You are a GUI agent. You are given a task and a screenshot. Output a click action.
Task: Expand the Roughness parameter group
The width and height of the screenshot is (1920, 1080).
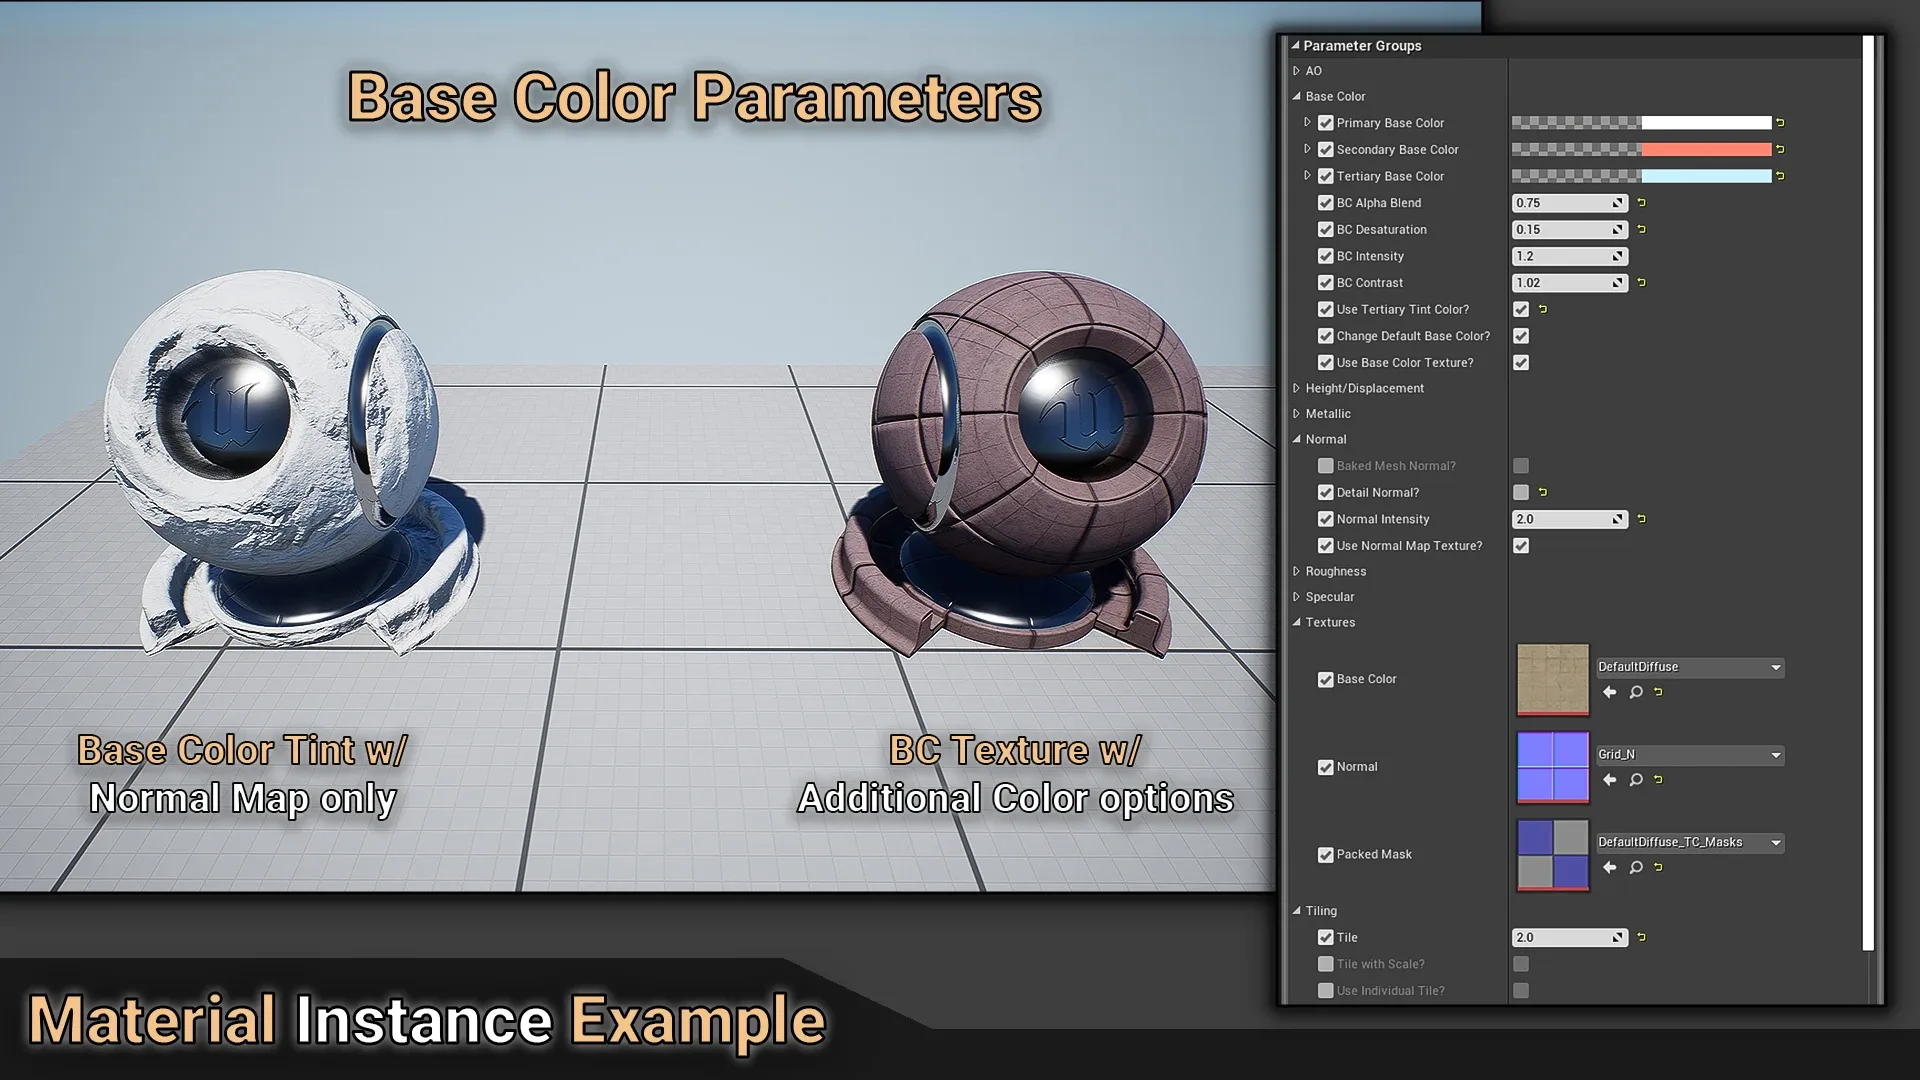[1297, 571]
